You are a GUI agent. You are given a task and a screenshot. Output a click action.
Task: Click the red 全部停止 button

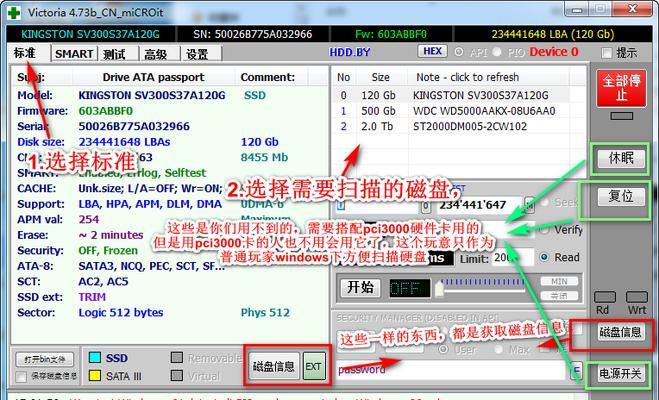coord(621,88)
